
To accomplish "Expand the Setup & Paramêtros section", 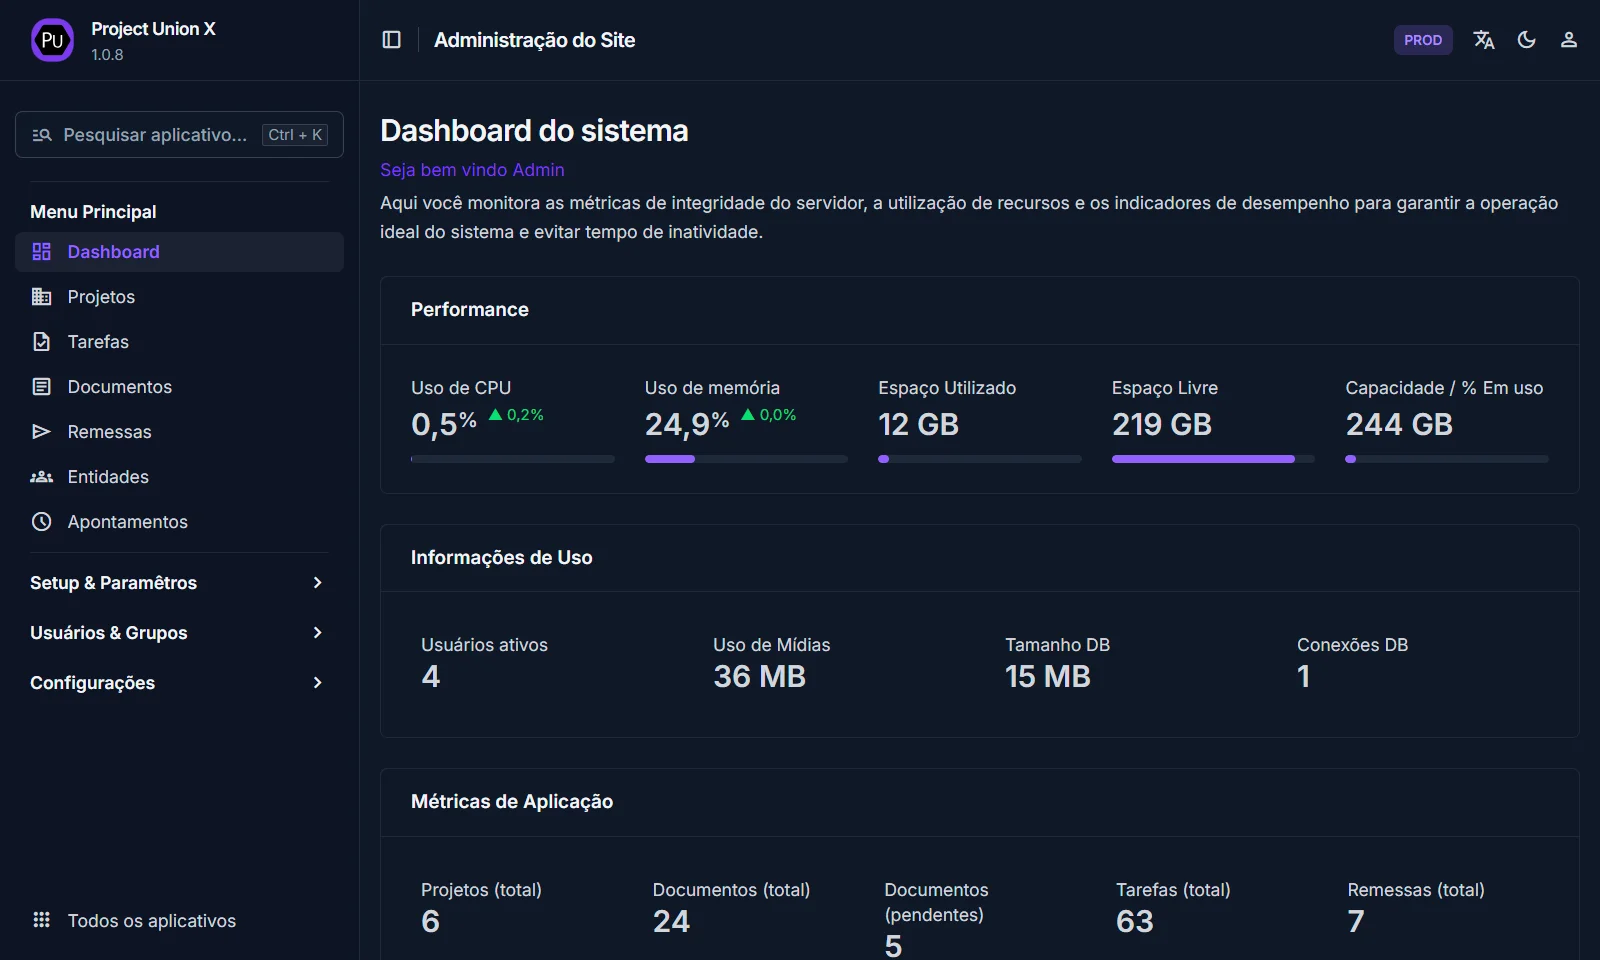I will coord(317,583).
